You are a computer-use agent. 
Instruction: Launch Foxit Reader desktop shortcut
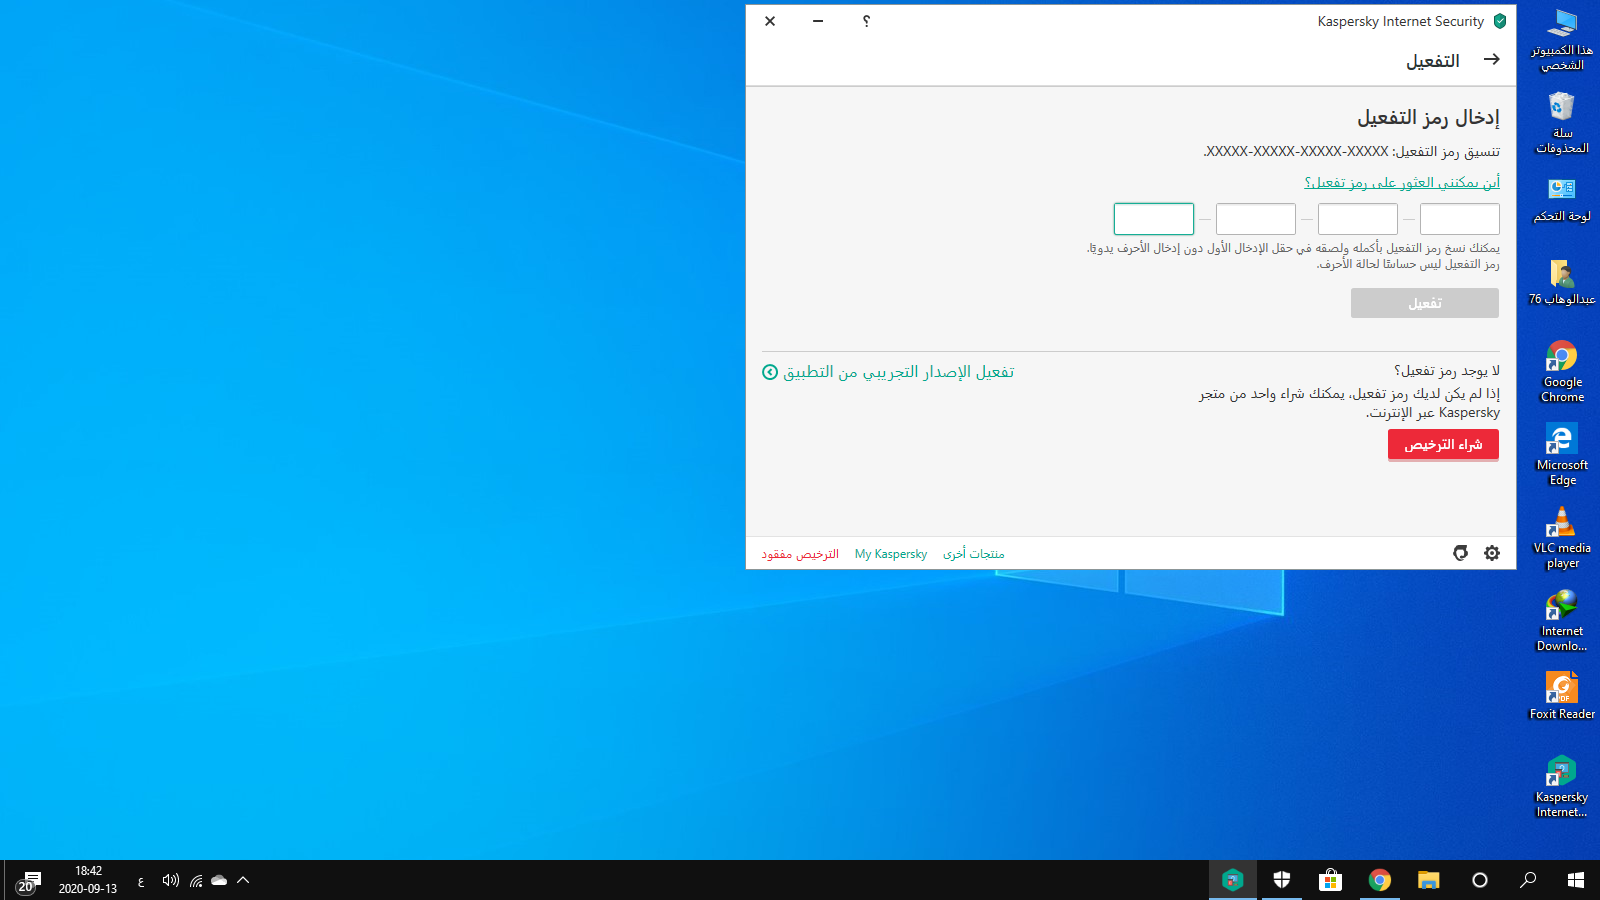coord(1562,696)
